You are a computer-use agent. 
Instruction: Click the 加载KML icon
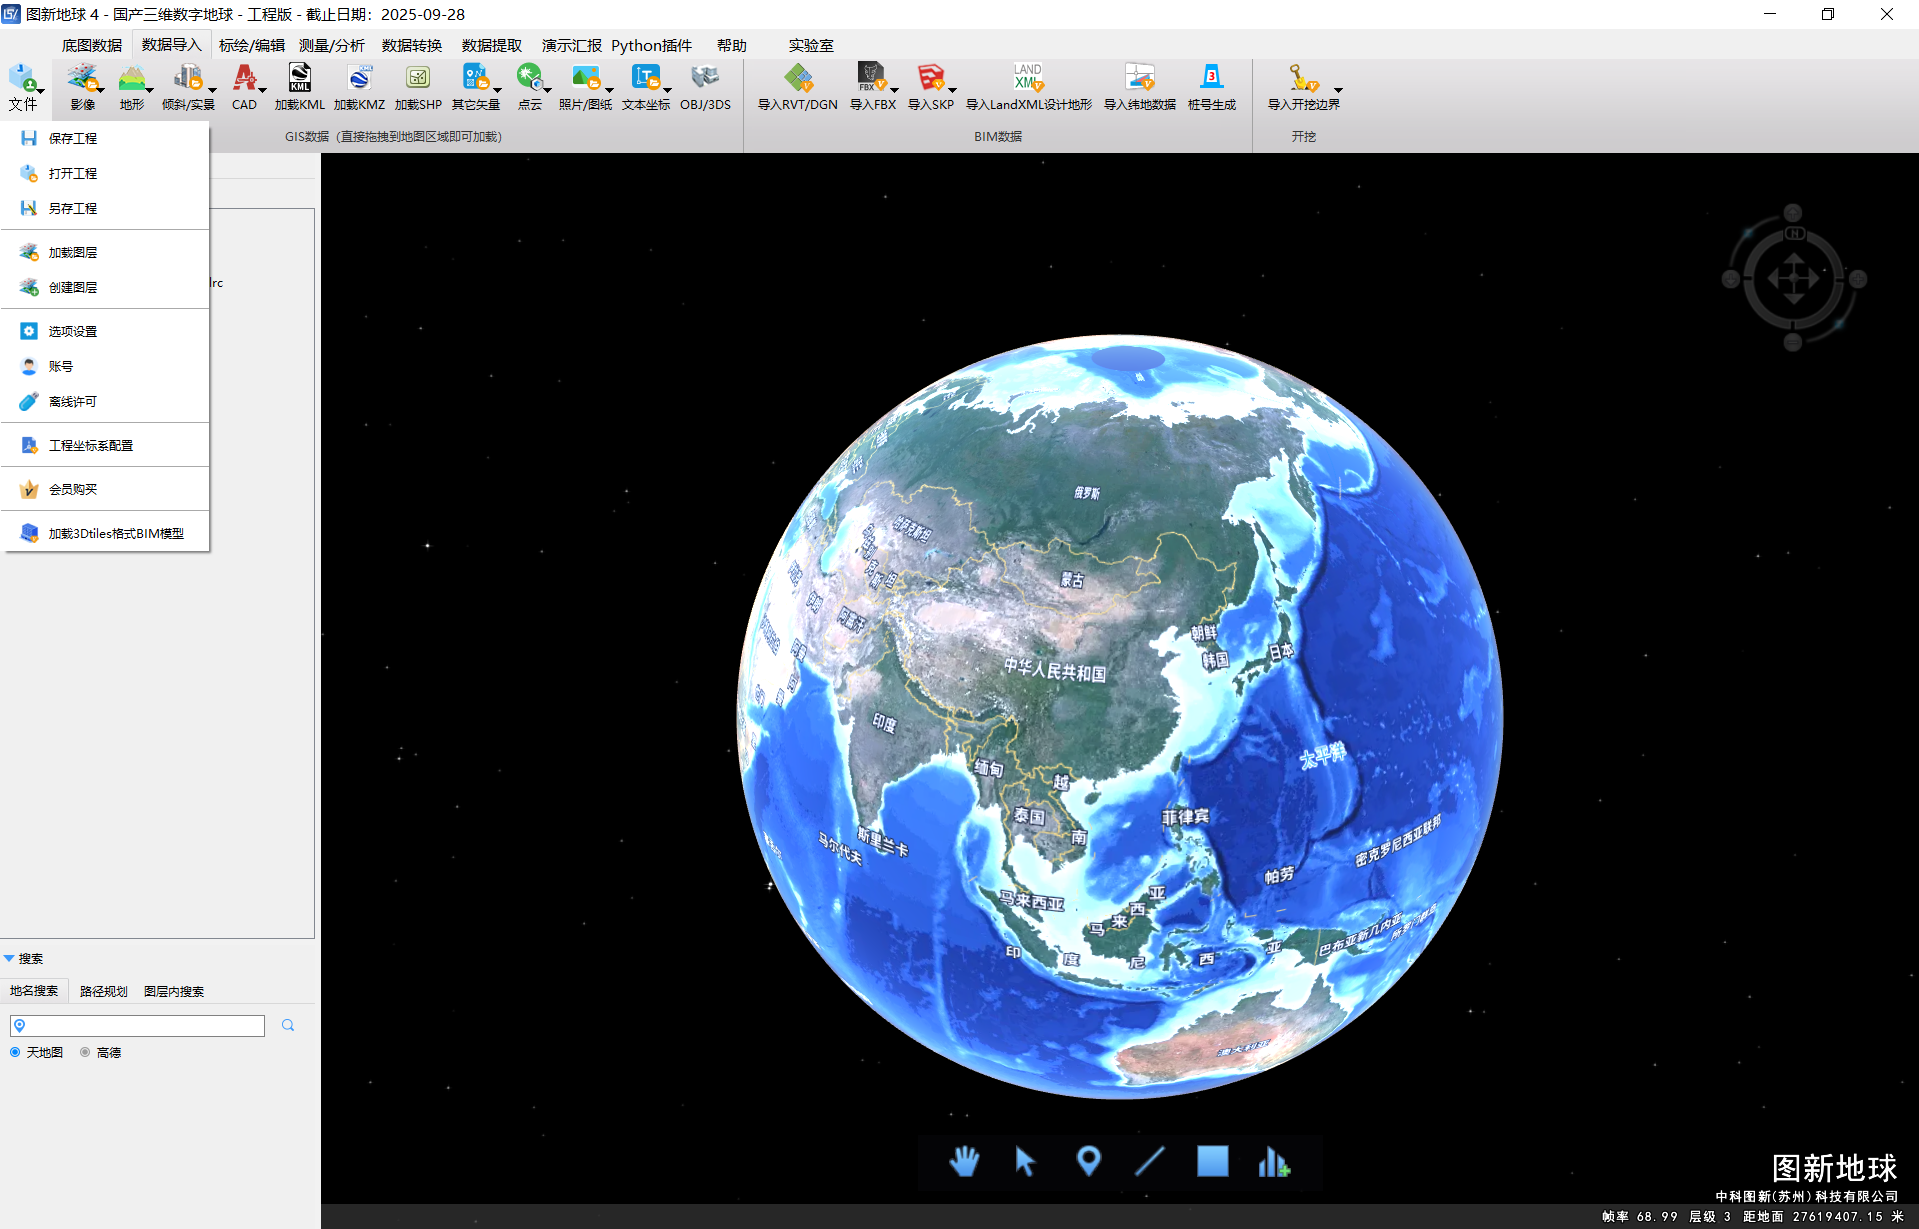[x=299, y=78]
